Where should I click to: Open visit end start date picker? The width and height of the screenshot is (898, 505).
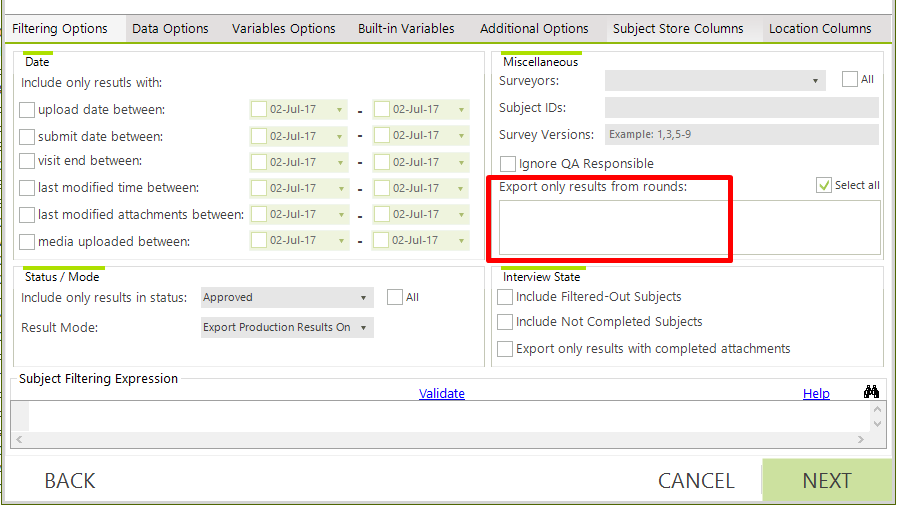tap(340, 163)
